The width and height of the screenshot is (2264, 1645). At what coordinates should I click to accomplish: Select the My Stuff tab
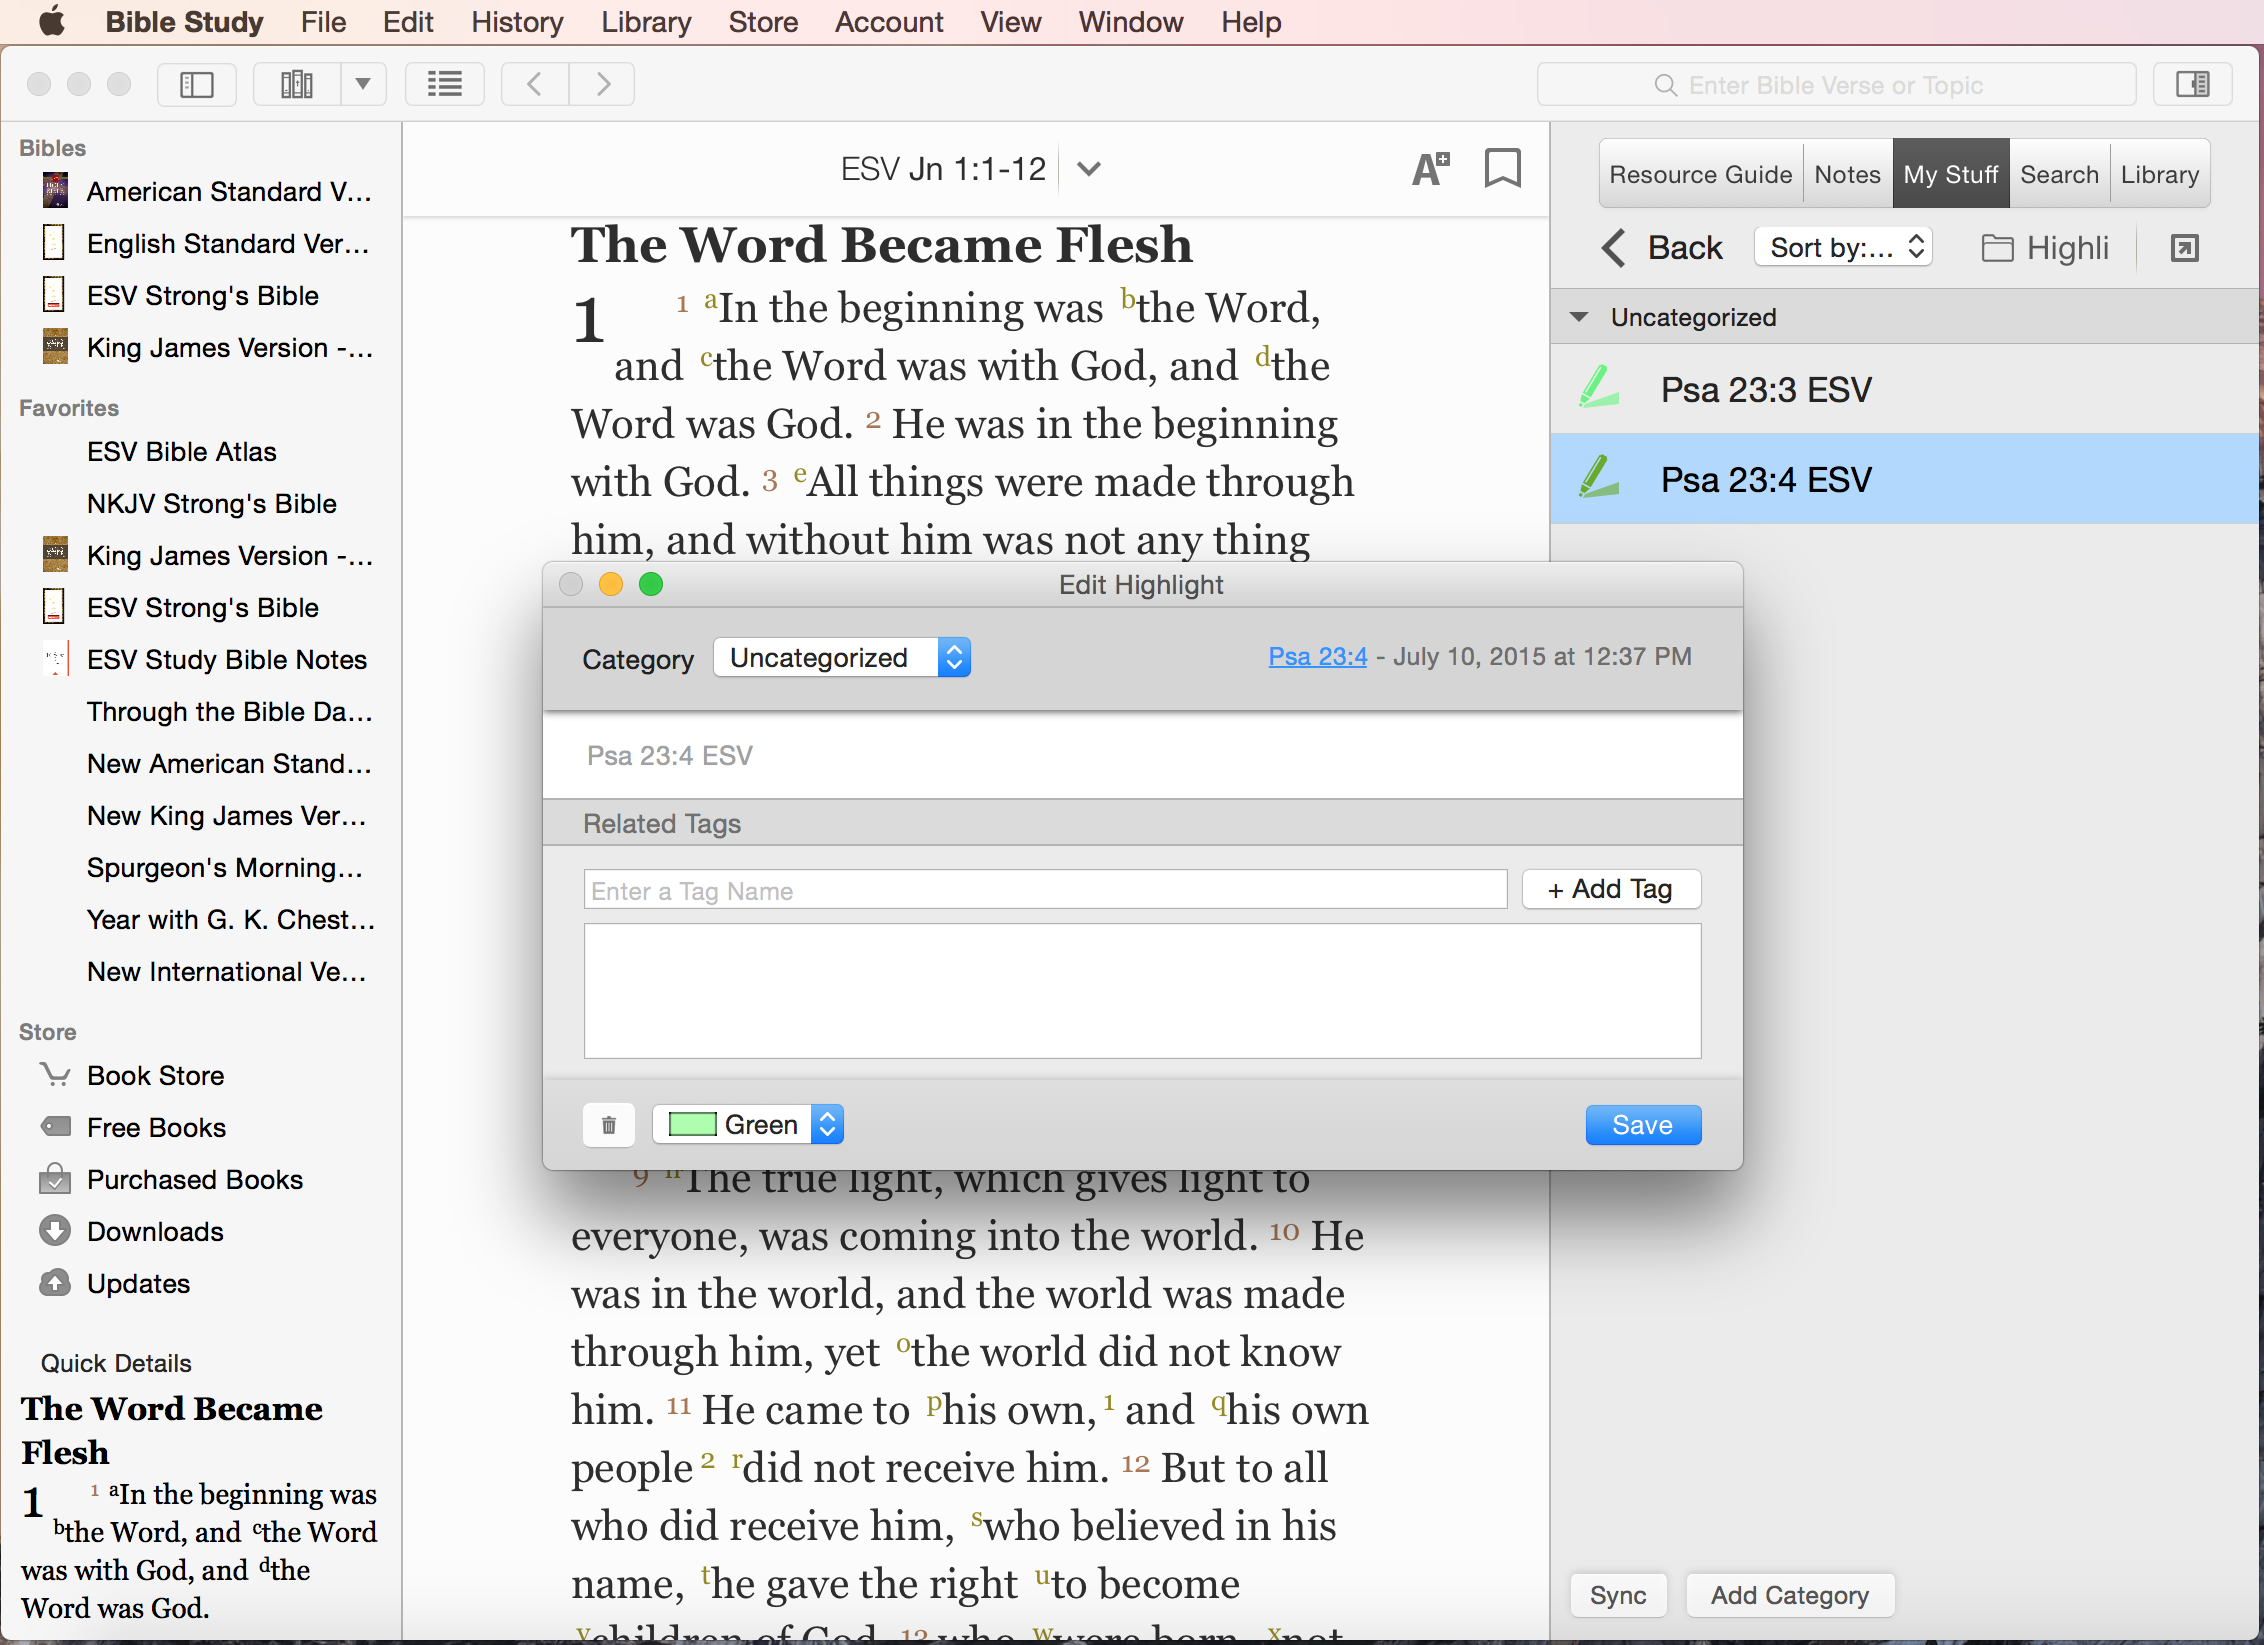(1951, 174)
